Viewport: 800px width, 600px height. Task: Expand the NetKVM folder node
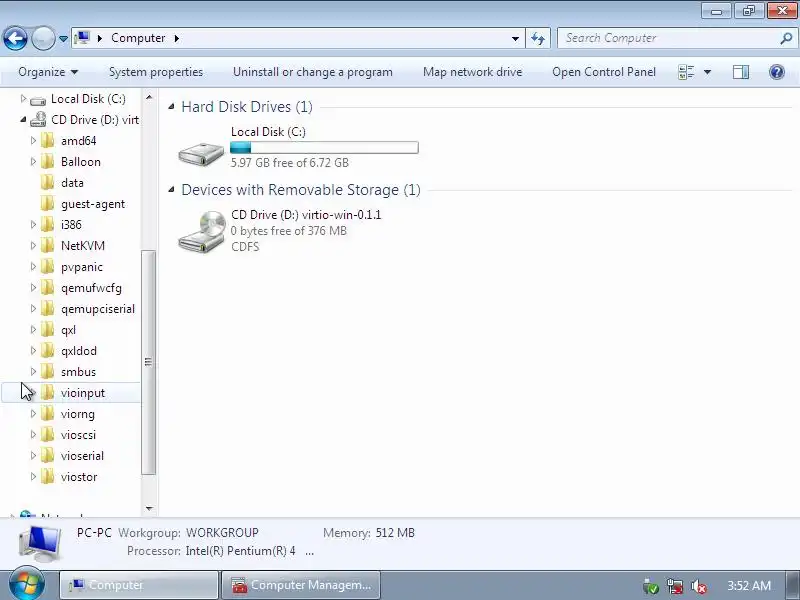(33, 246)
